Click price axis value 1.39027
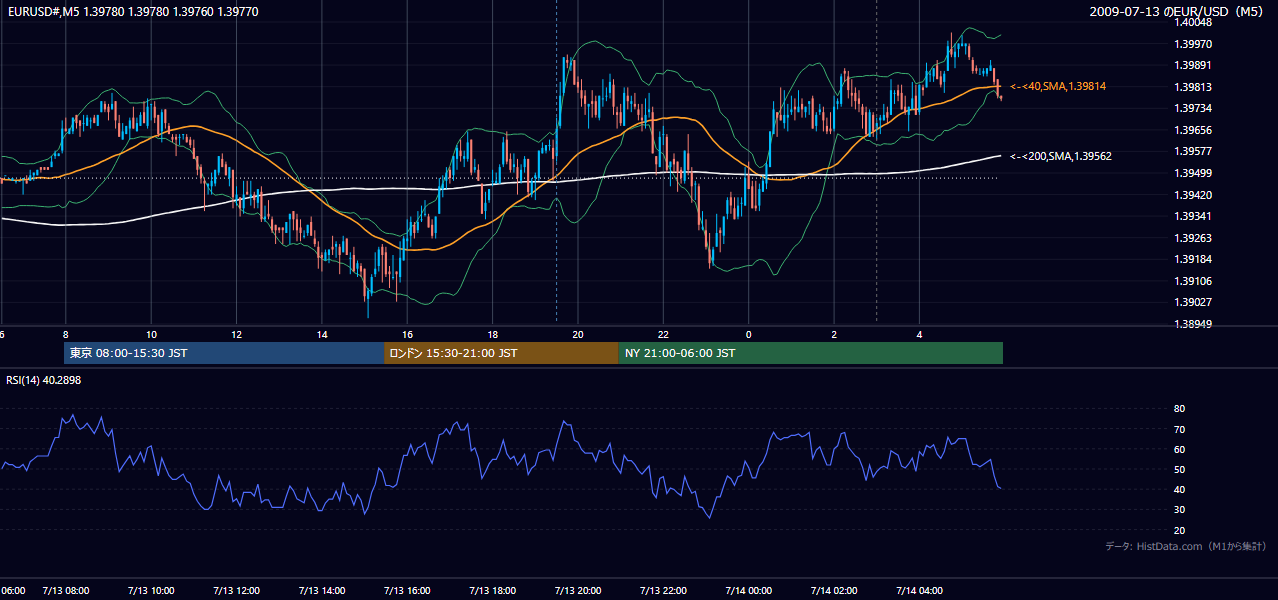Image resolution: width=1278 pixels, height=600 pixels. (1193, 302)
